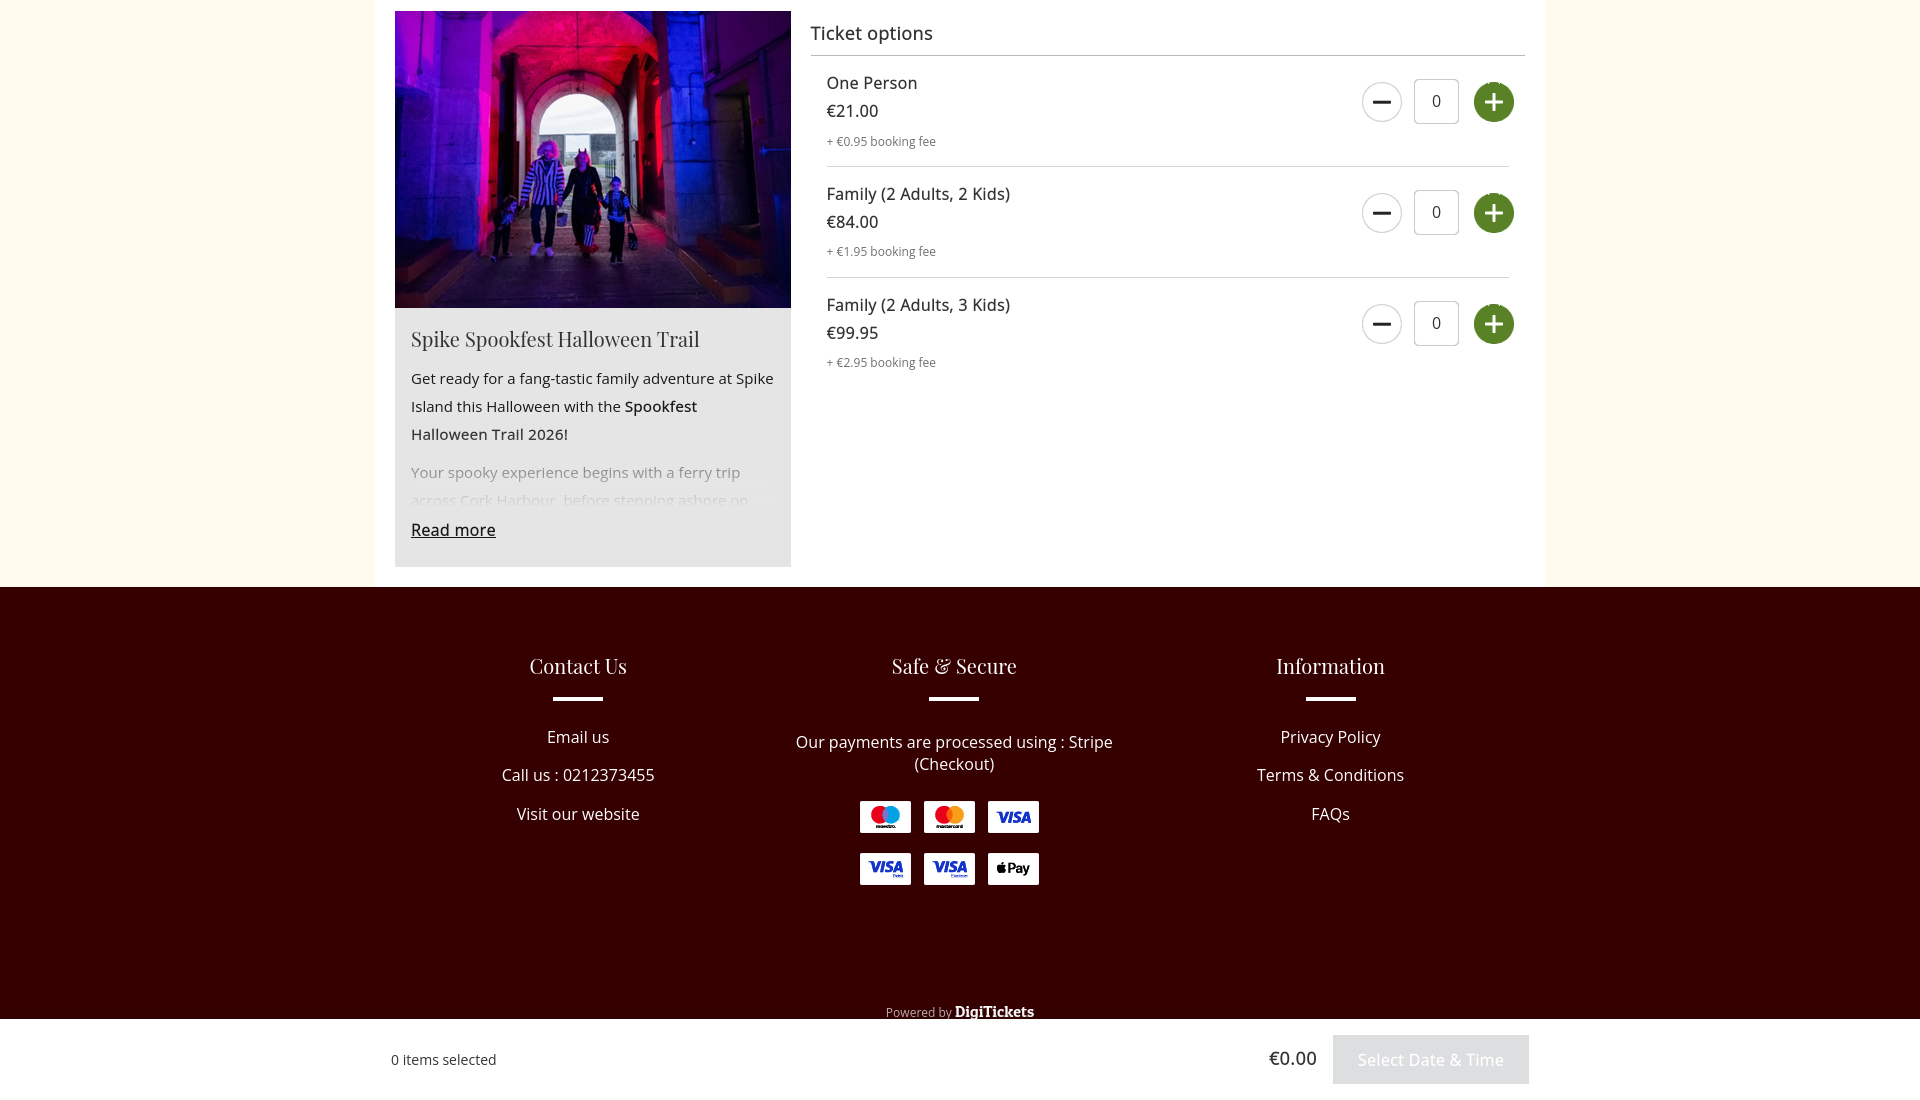Open the FAQs link
This screenshot has width=1920, height=1100.
pos(1330,814)
